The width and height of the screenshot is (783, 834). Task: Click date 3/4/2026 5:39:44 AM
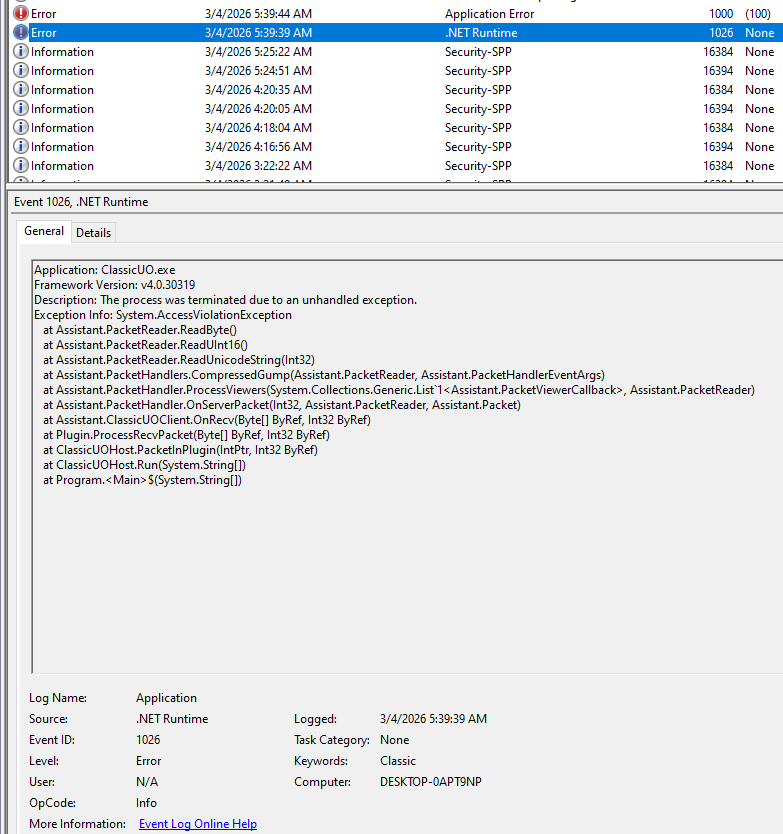(259, 14)
